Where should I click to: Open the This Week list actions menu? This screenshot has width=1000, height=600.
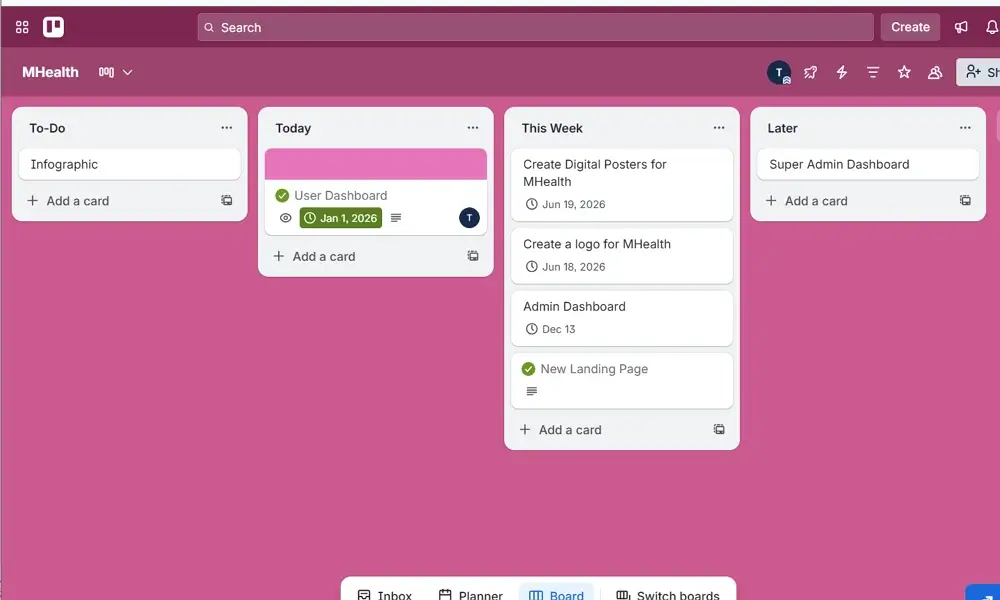[x=718, y=128]
